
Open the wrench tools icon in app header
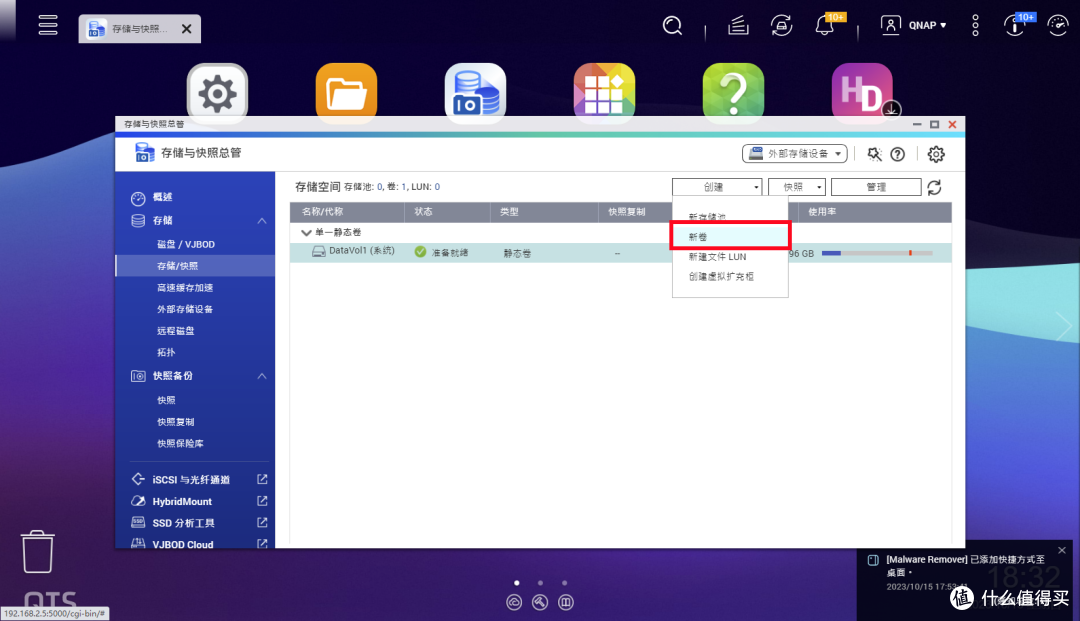point(874,154)
